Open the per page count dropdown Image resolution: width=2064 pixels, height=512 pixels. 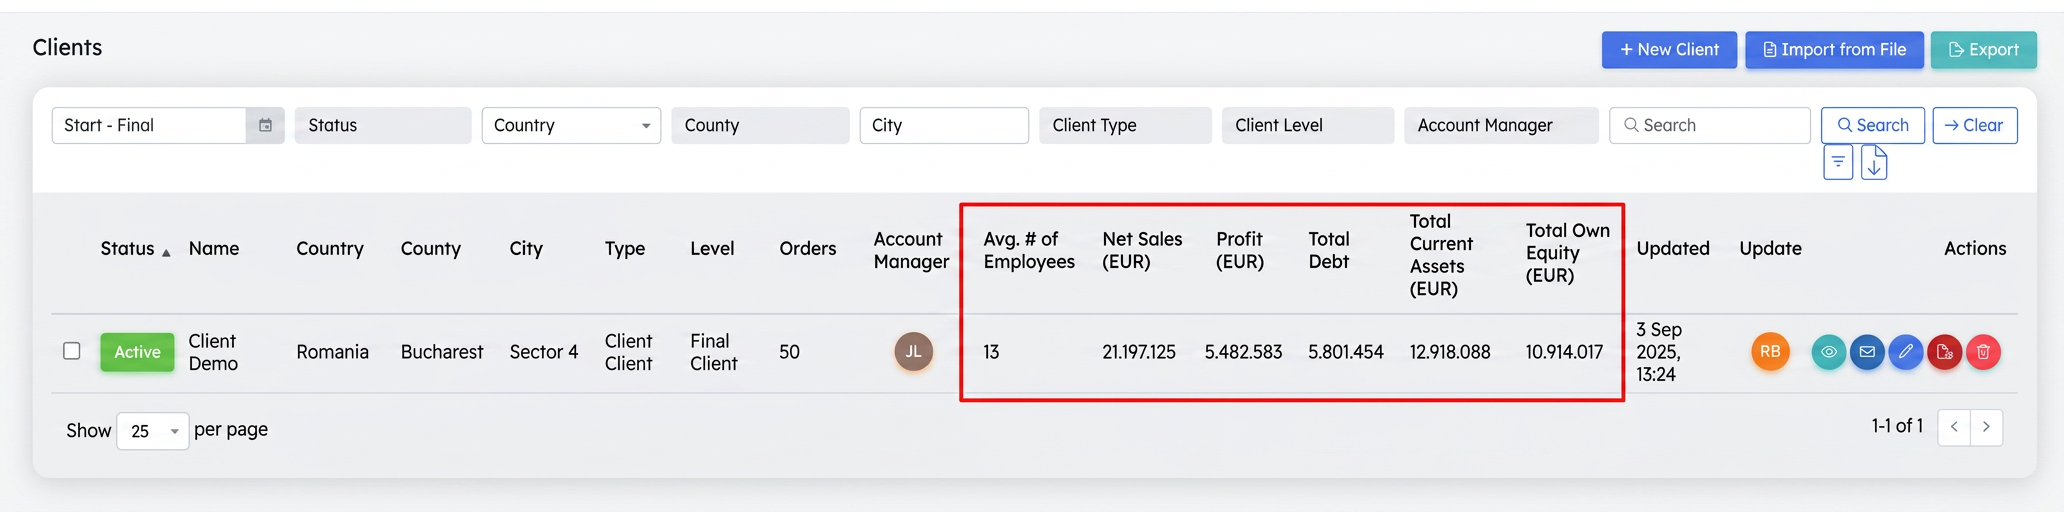(153, 431)
